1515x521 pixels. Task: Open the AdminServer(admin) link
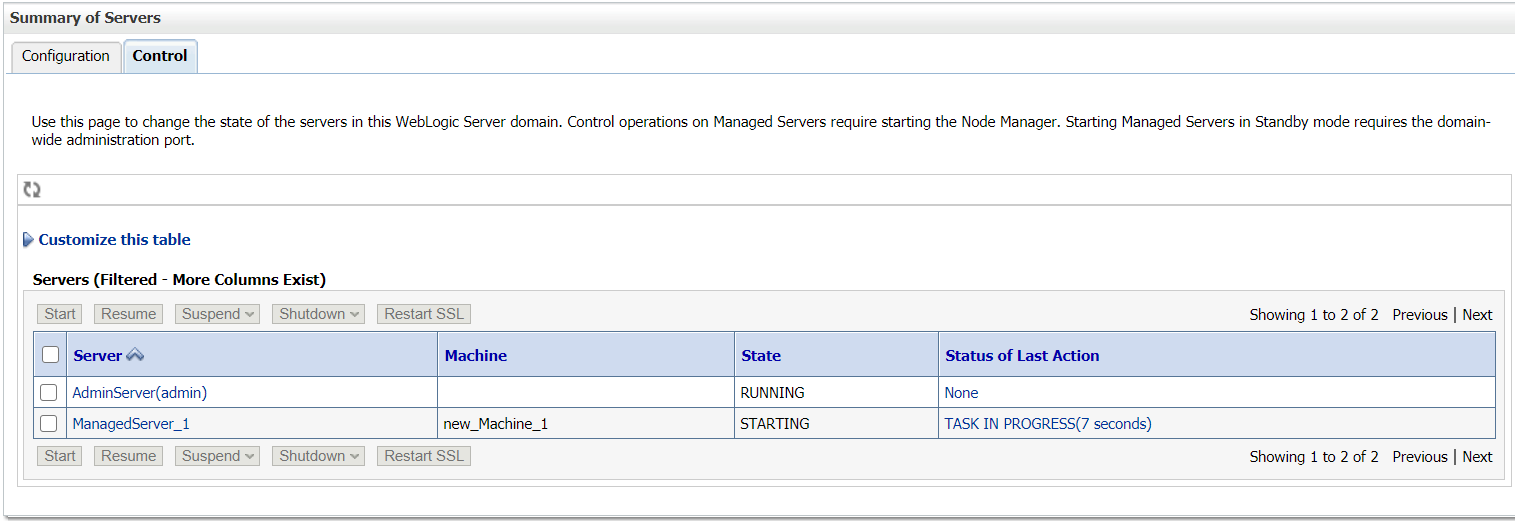(x=140, y=393)
